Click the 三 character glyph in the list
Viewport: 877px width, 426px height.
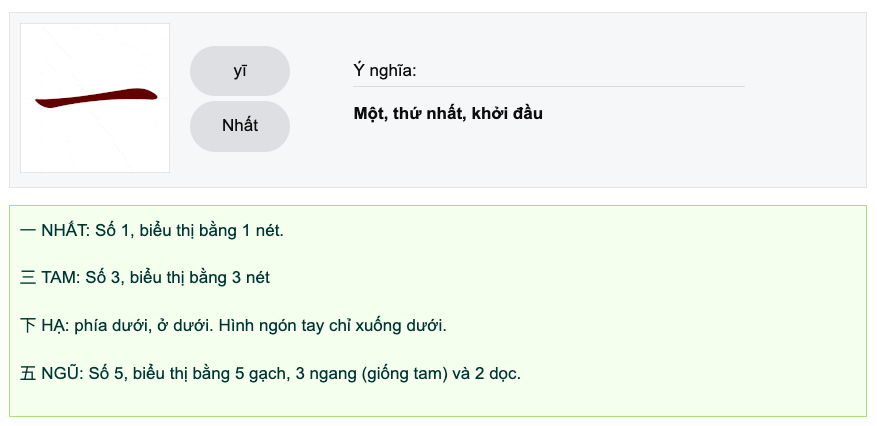tap(28, 278)
